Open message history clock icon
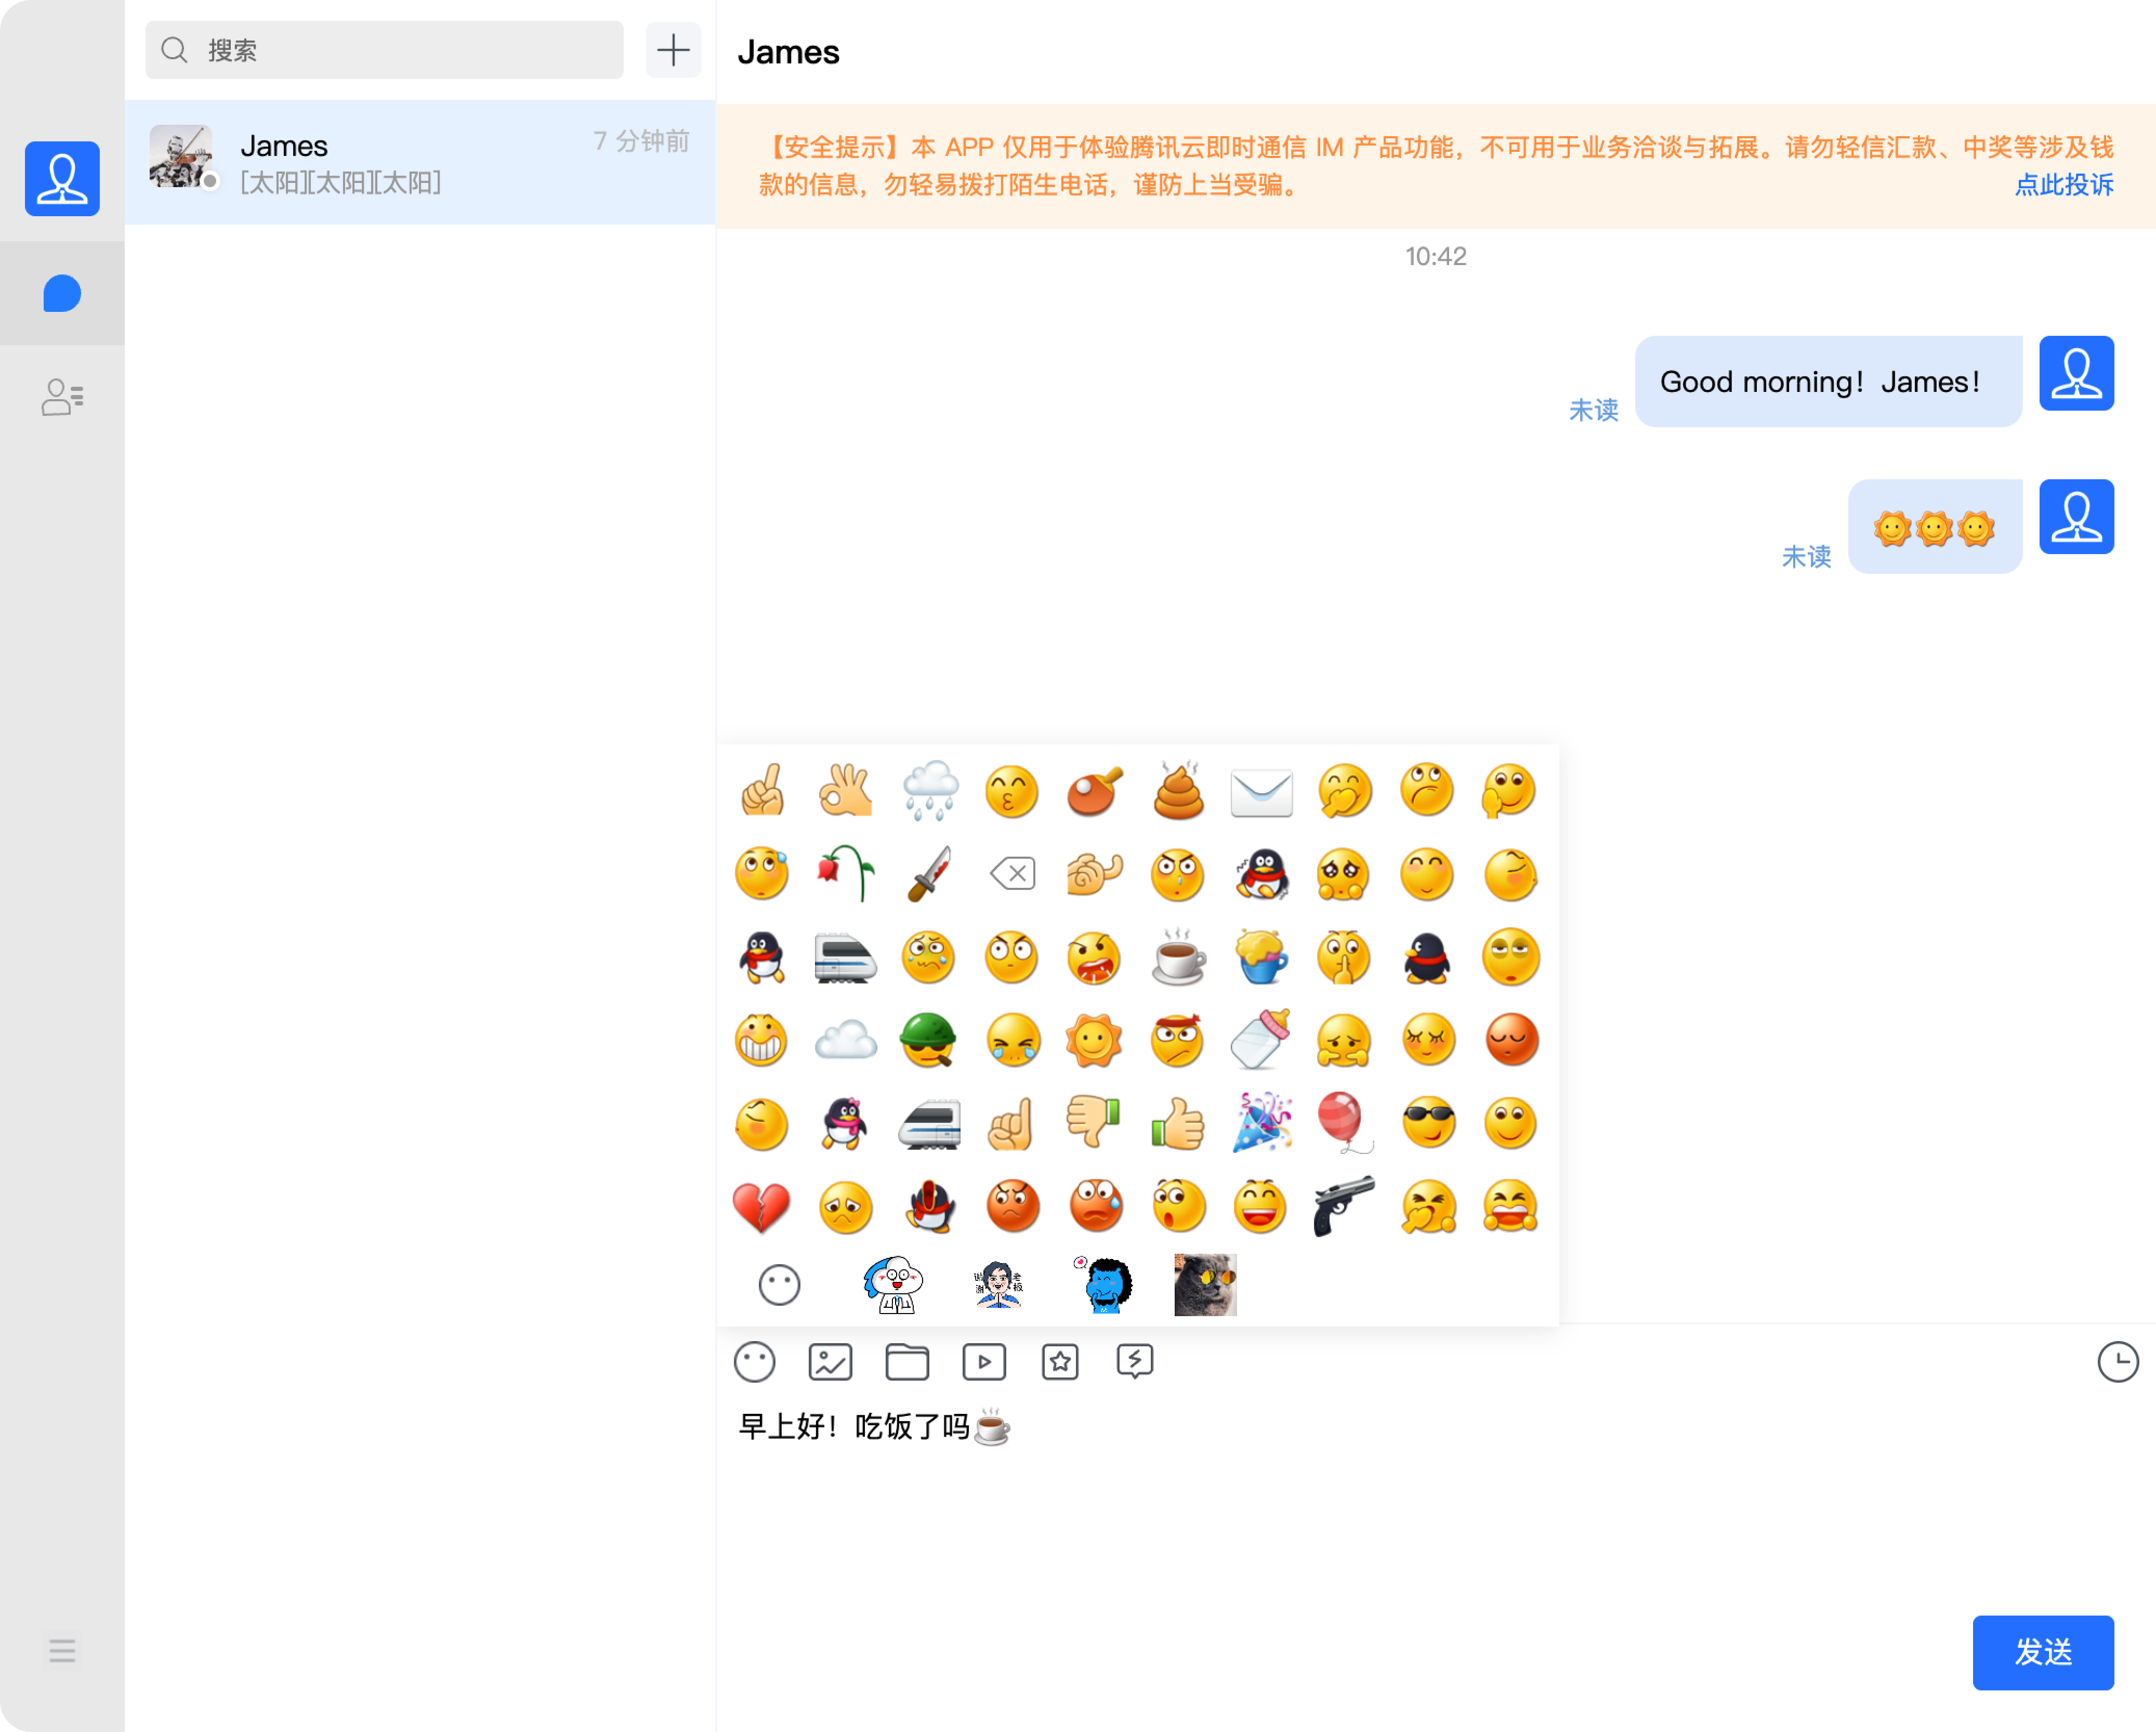Viewport: 2156px width, 1732px height. (2117, 1362)
